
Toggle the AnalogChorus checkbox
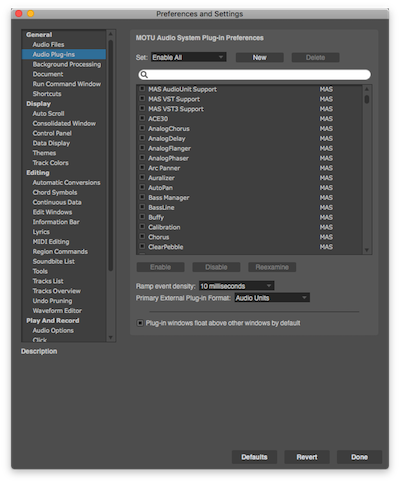pyautogui.click(x=142, y=128)
